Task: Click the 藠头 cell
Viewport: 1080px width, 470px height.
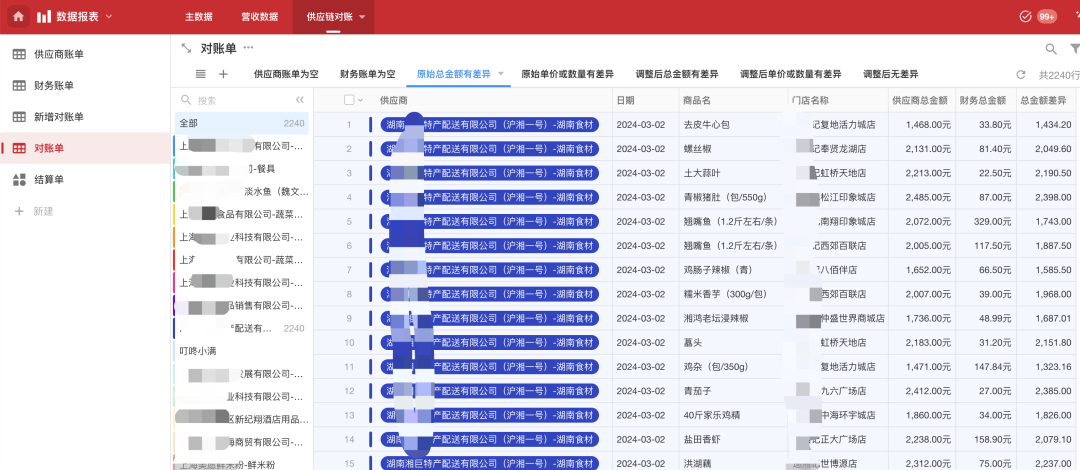Action: [734, 343]
